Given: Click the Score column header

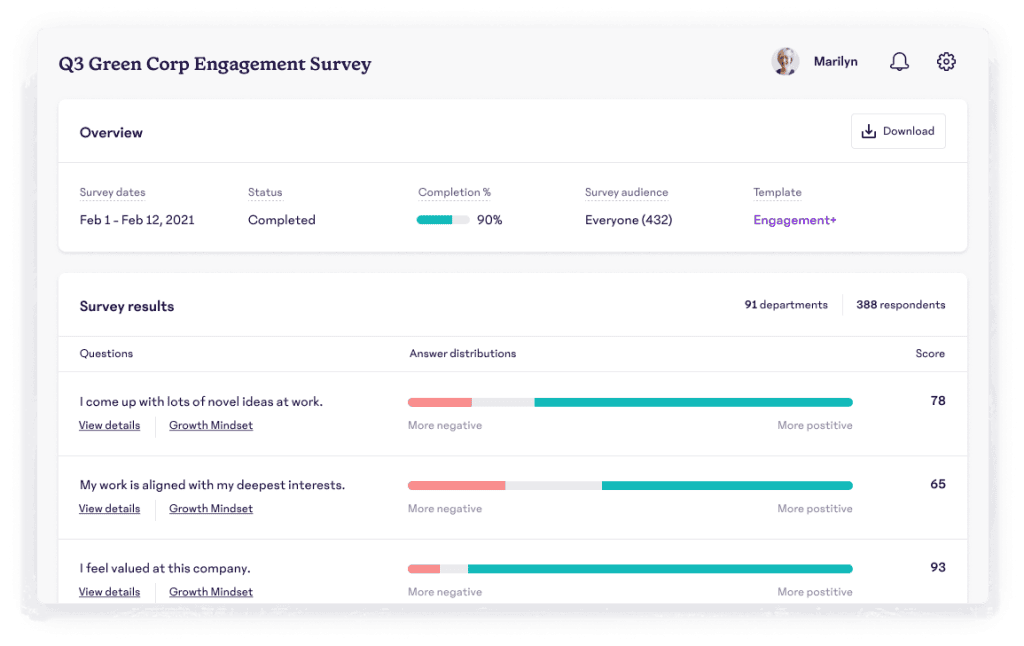Looking at the screenshot, I should [x=930, y=353].
